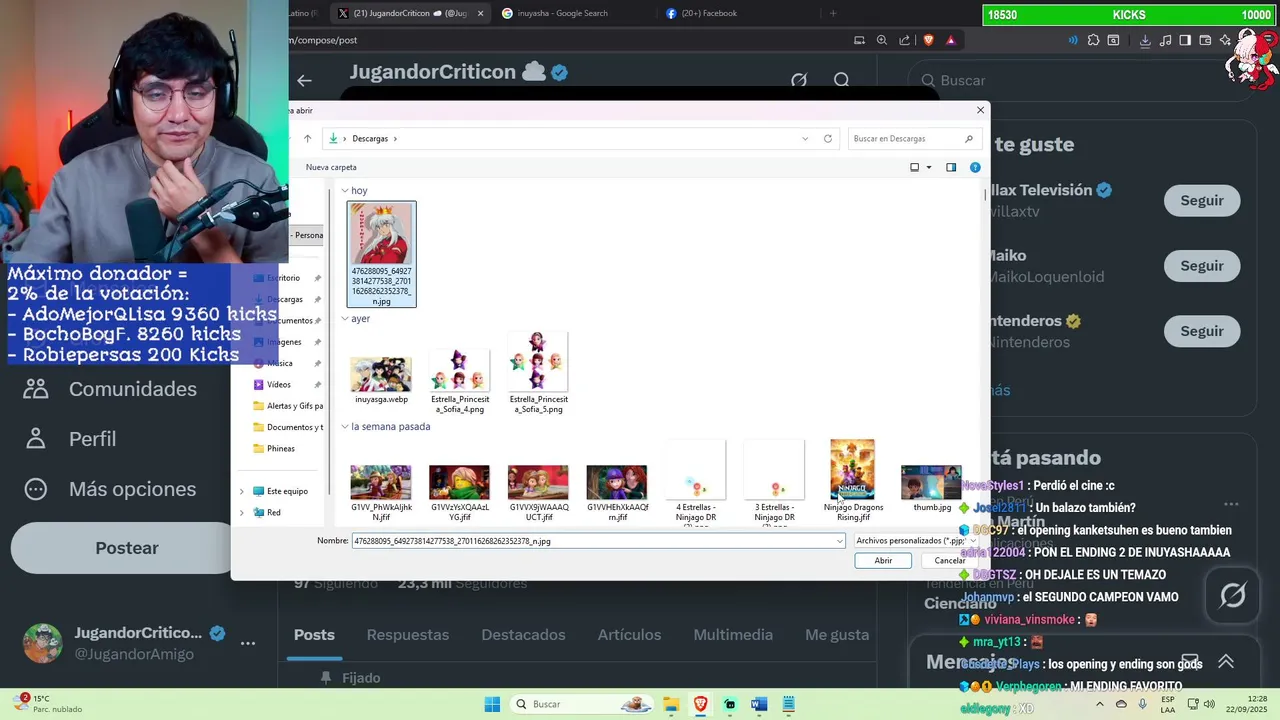Open Word from the taskbar
The image size is (1280, 720).
pos(758,704)
